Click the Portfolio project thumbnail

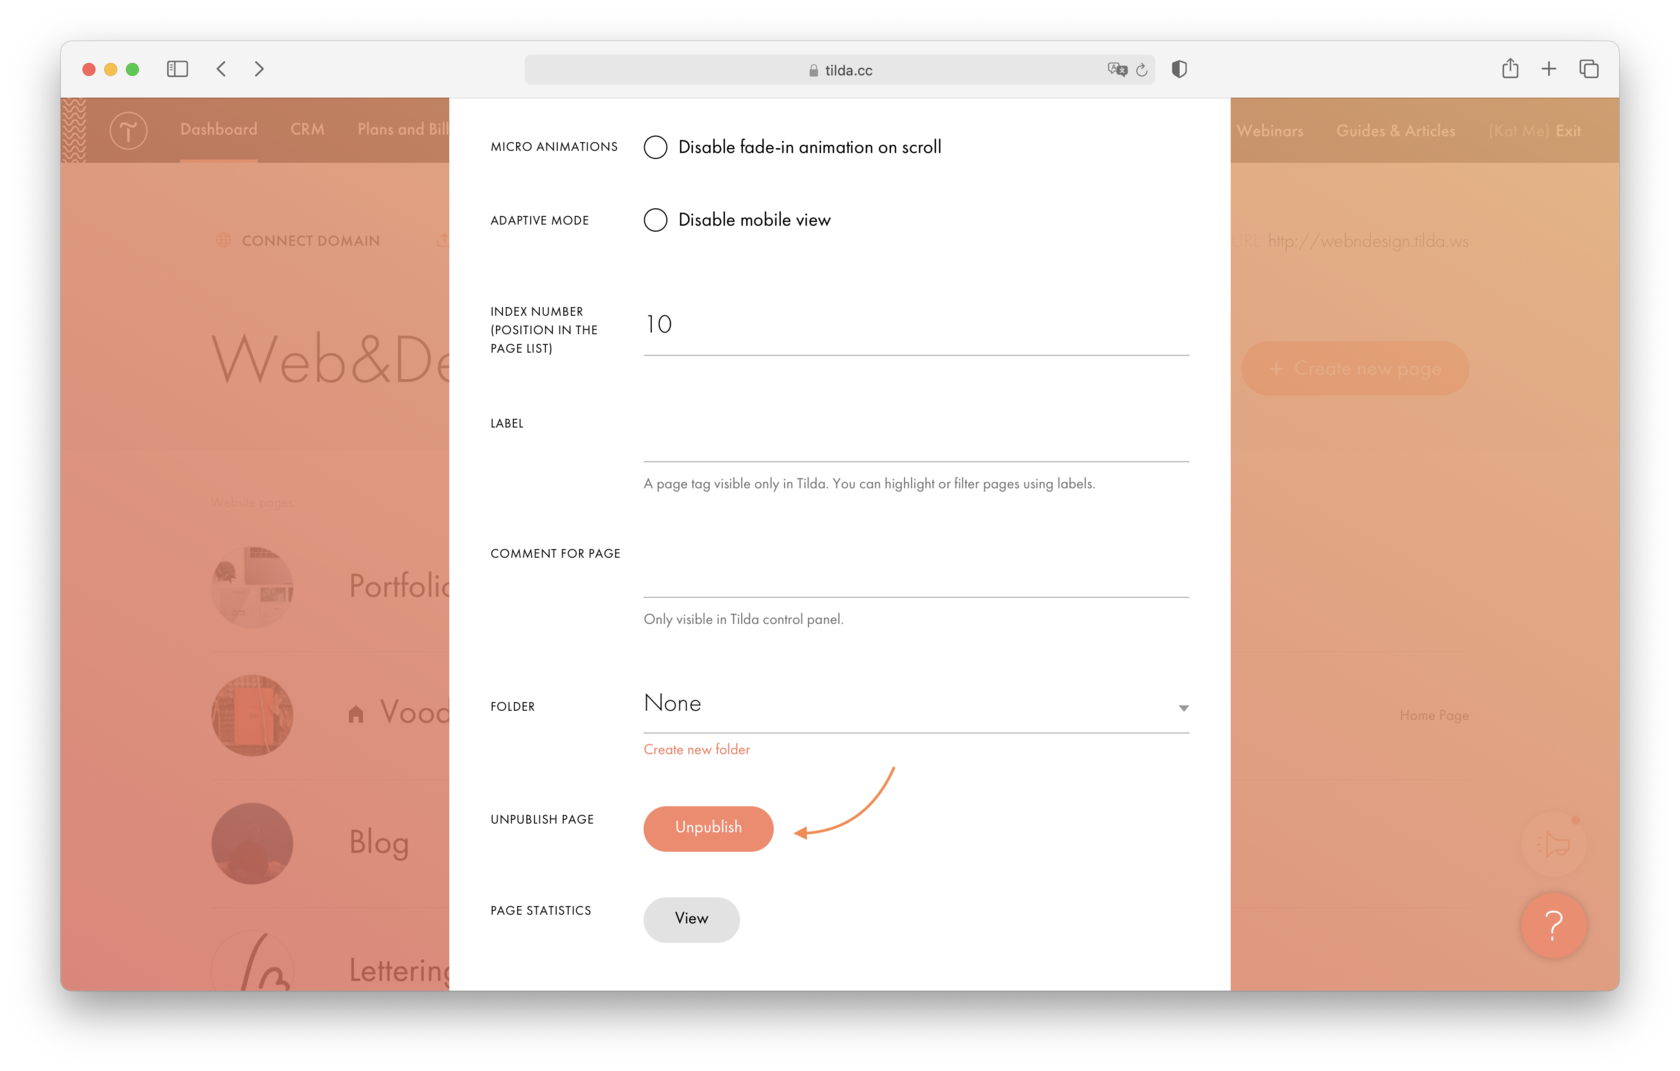252,587
